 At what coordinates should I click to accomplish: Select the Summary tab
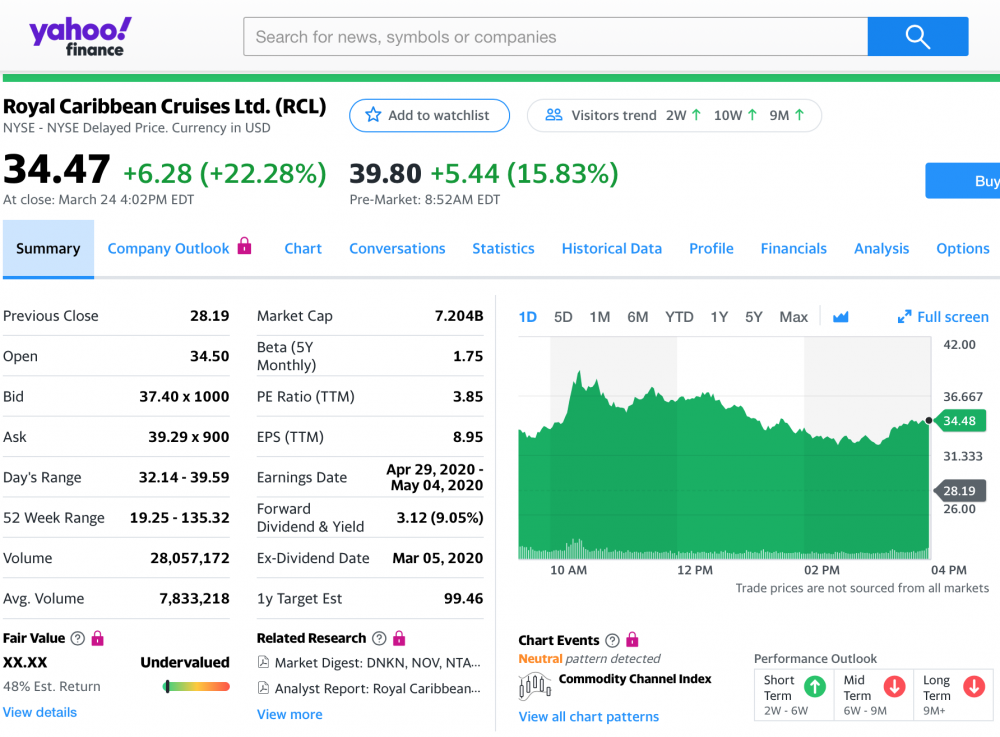pyautogui.click(x=48, y=249)
